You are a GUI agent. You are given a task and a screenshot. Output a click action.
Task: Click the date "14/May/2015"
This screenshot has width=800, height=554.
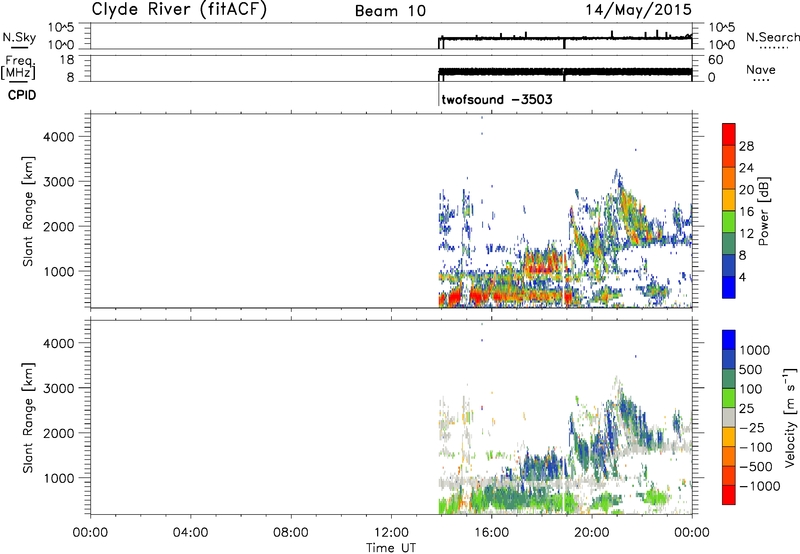pos(638,10)
